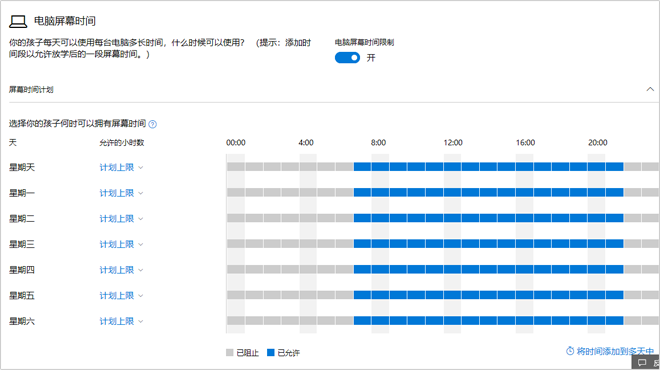Open the feedback chat icon at bottom right
This screenshot has height=370, width=660.
click(642, 362)
